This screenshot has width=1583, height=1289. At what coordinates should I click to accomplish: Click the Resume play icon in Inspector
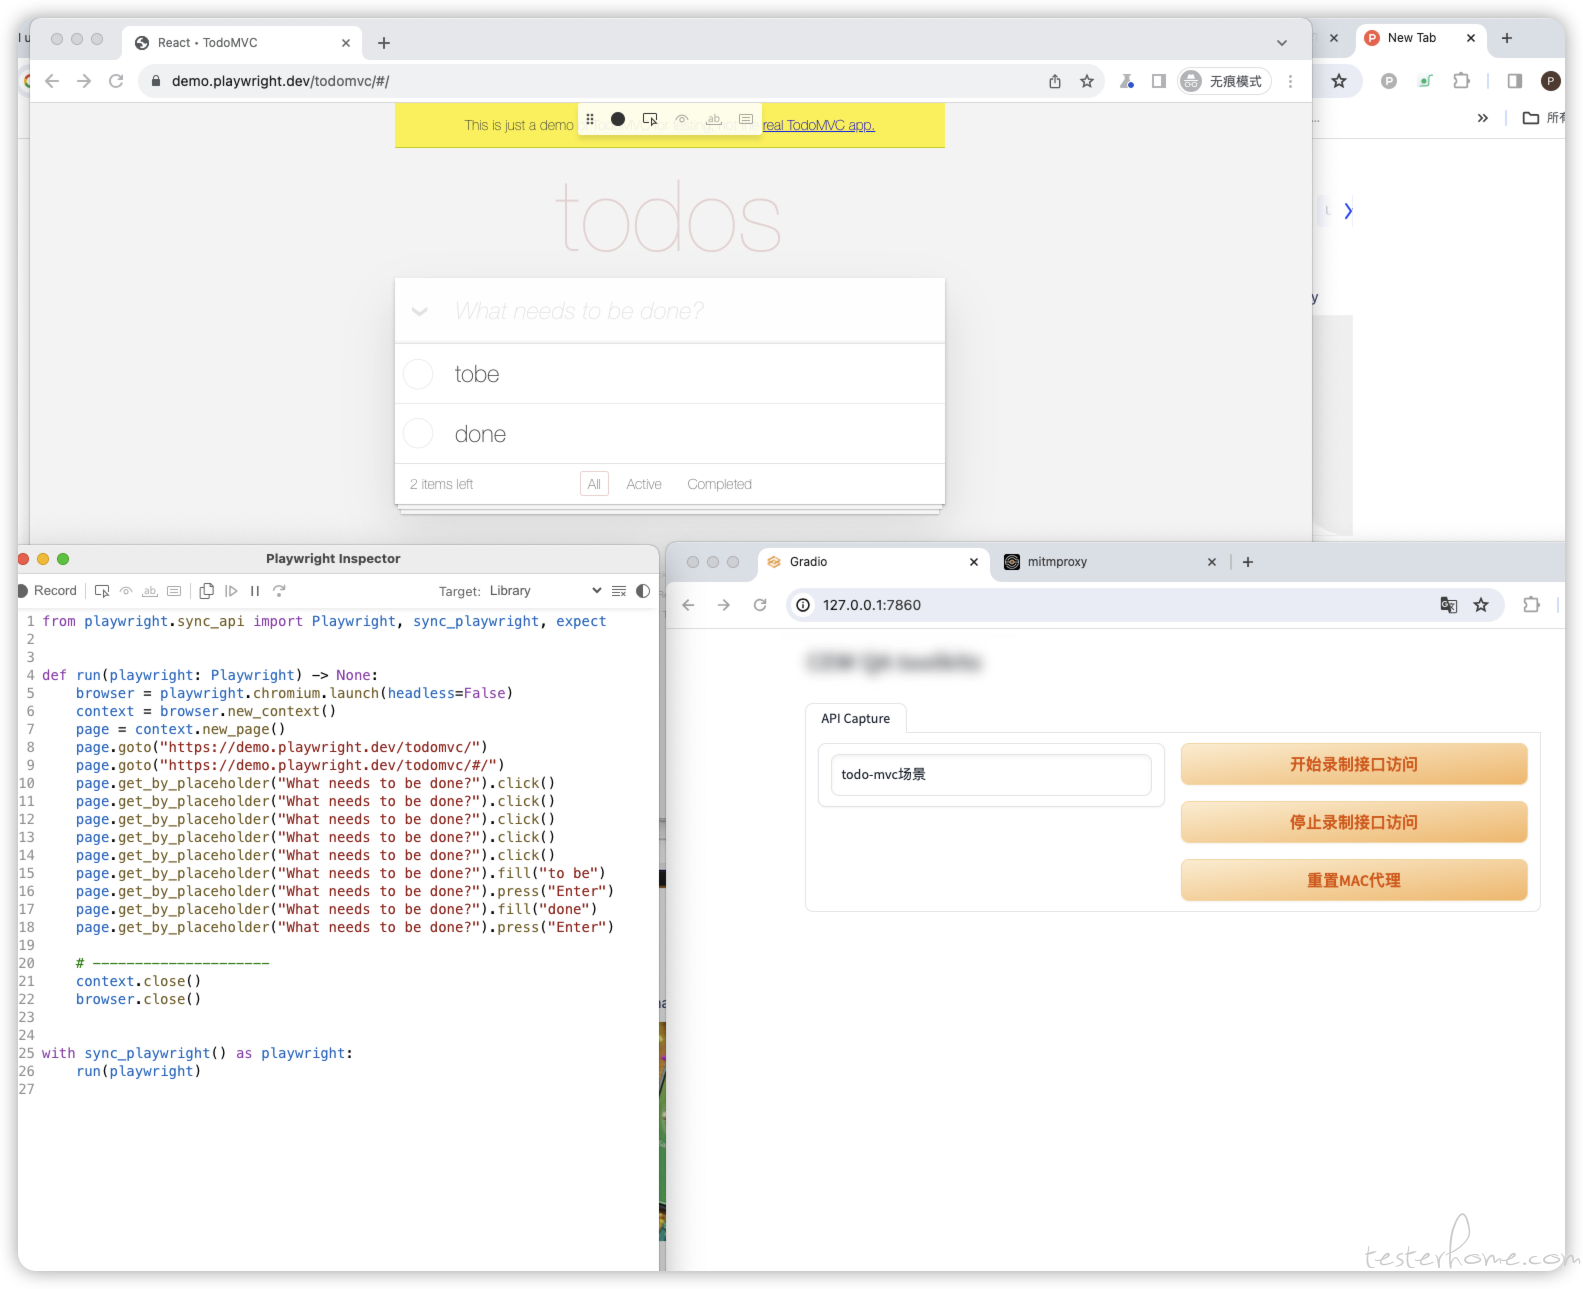(x=231, y=591)
